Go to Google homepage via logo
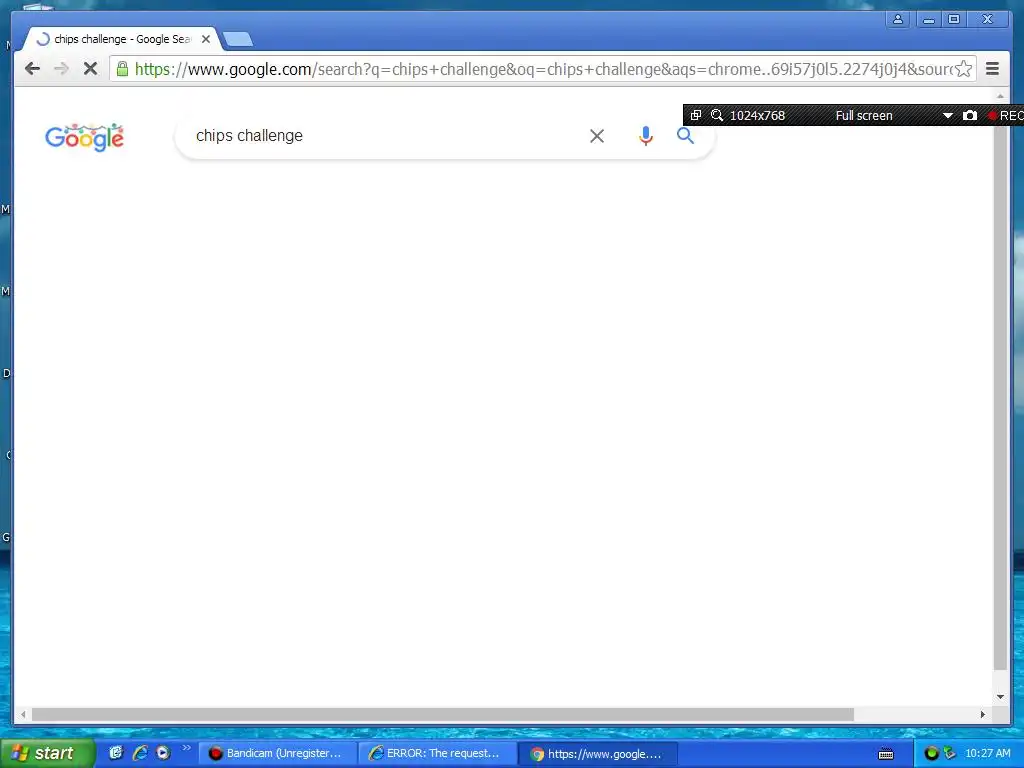Viewport: 1024px width, 768px height. click(x=84, y=137)
